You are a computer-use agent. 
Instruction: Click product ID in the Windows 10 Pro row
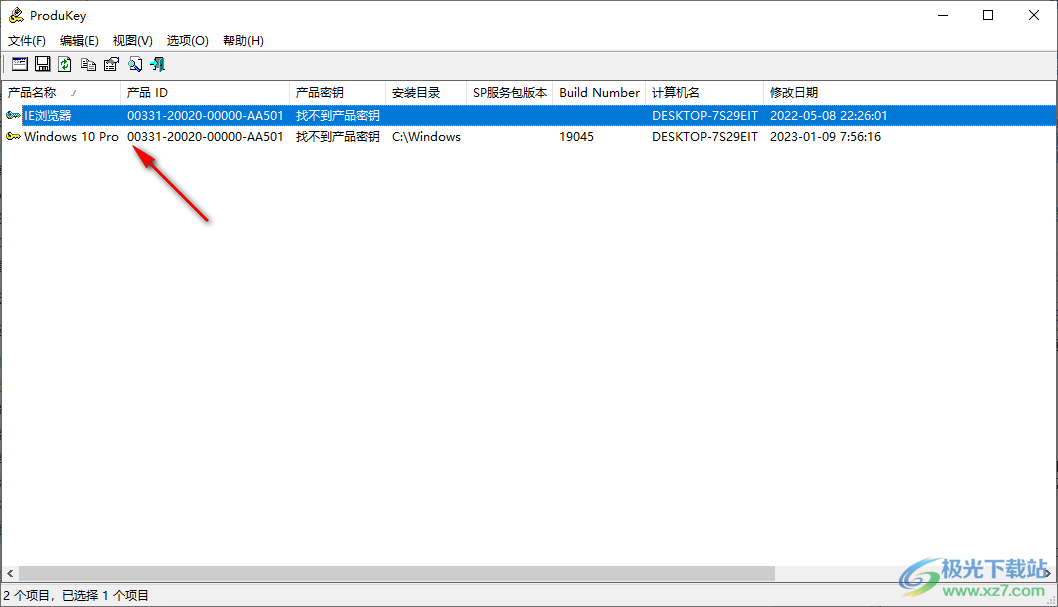[205, 136]
